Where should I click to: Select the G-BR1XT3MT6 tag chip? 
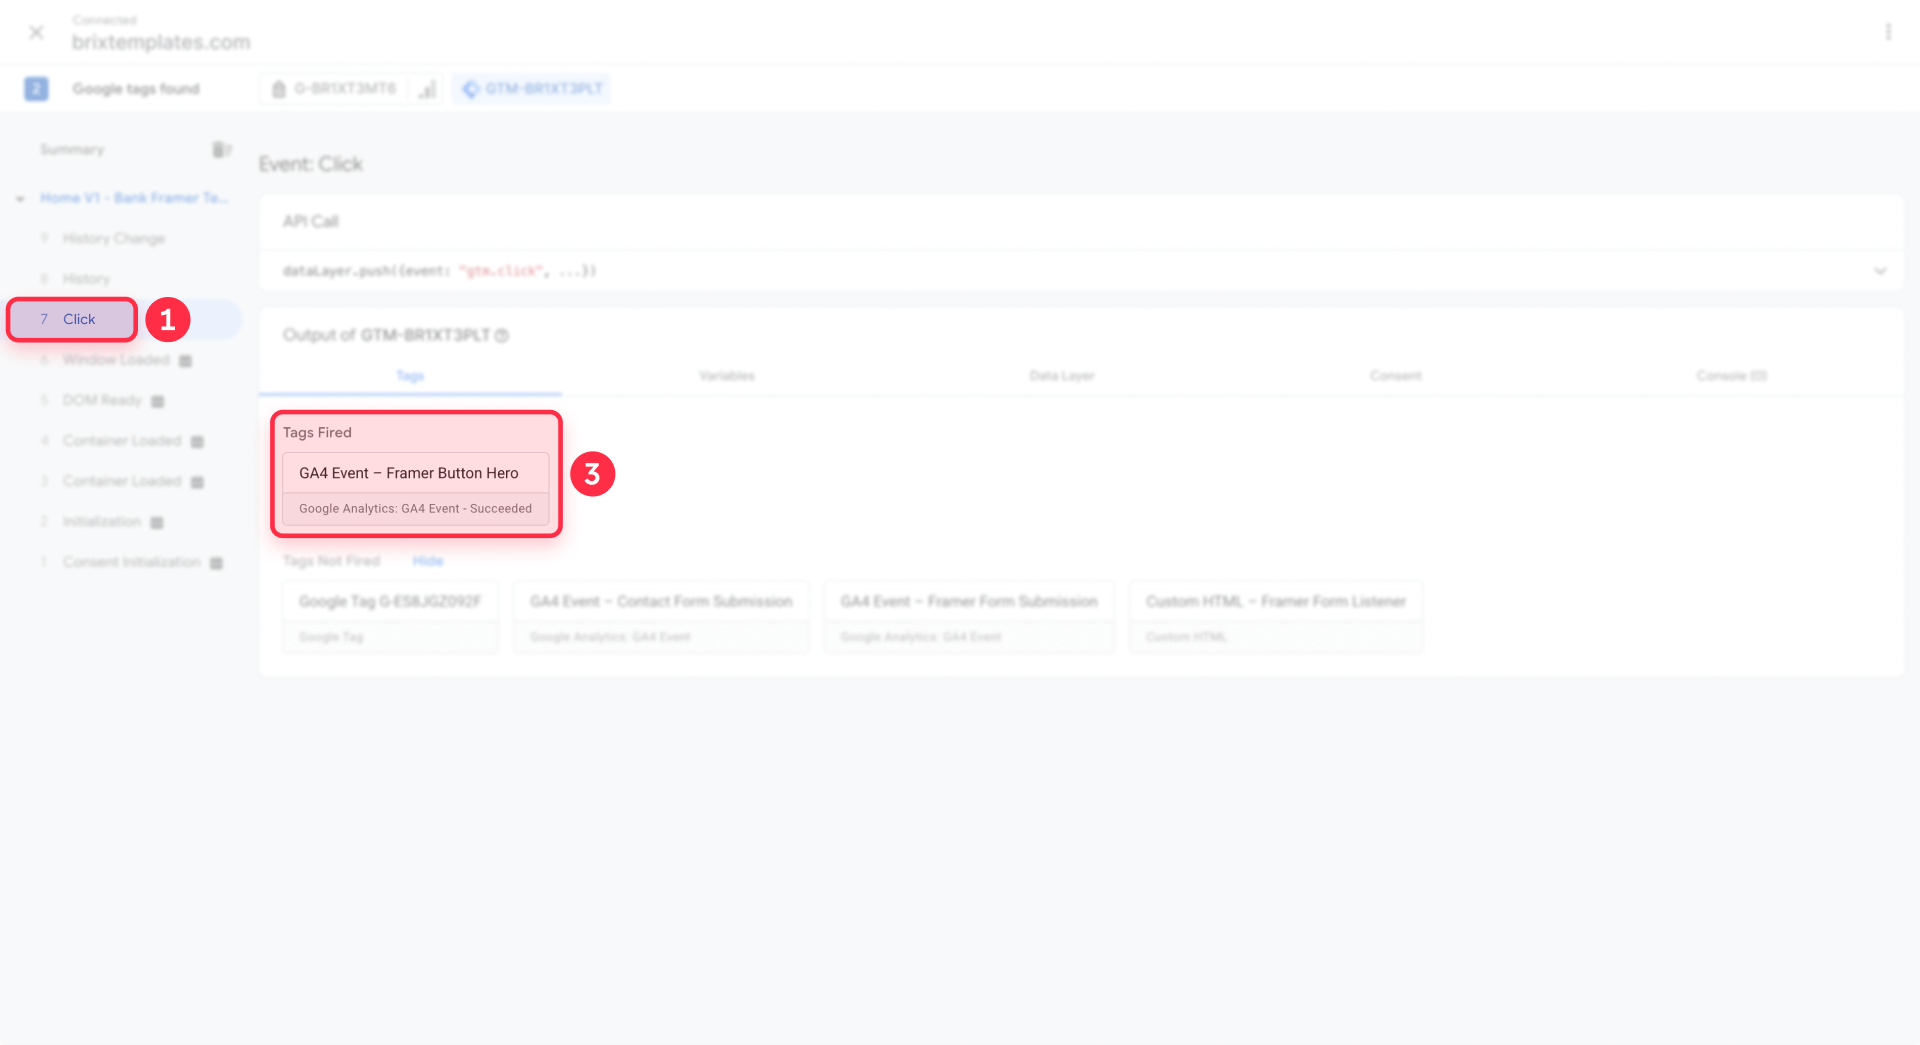click(335, 89)
